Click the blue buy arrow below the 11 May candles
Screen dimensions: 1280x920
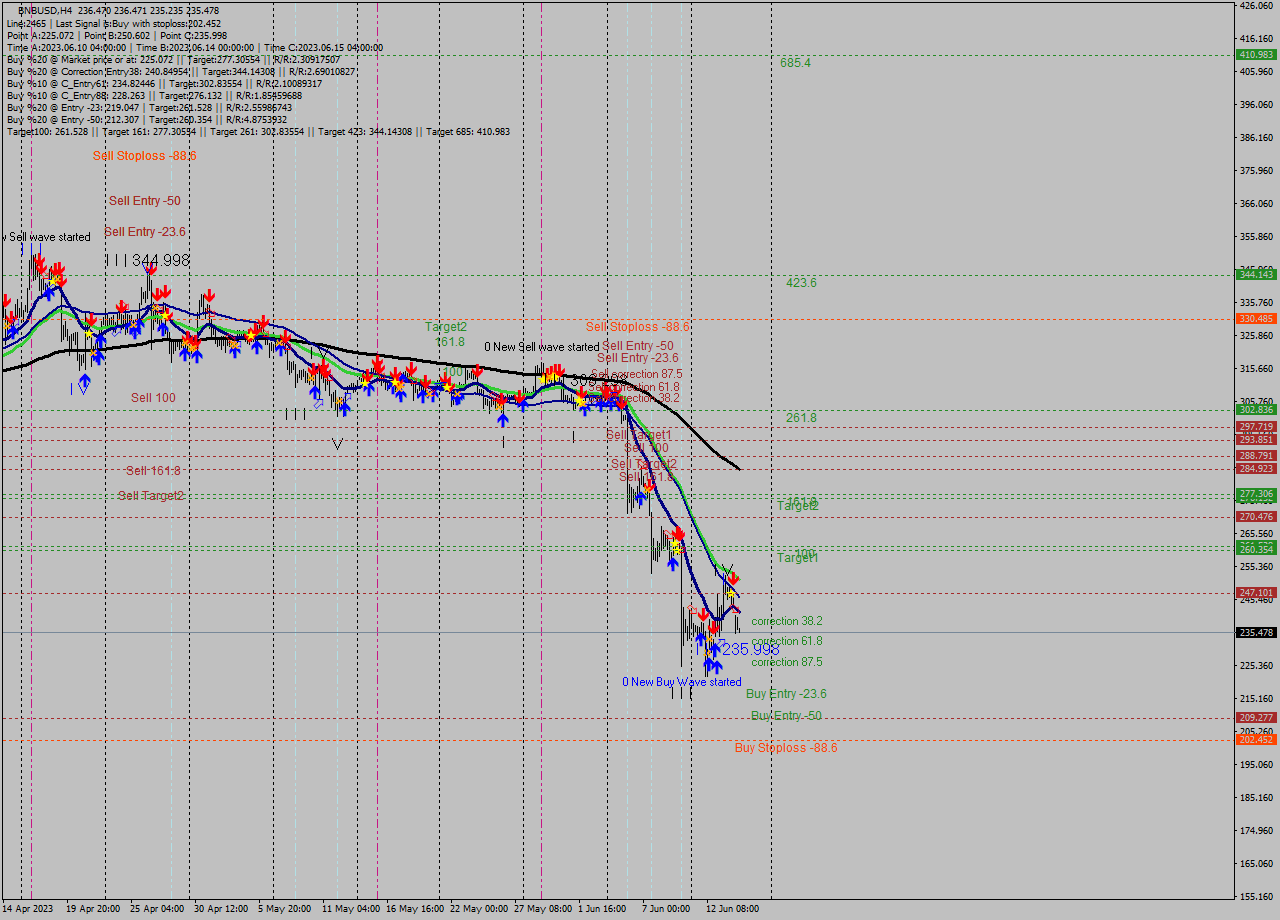343,408
